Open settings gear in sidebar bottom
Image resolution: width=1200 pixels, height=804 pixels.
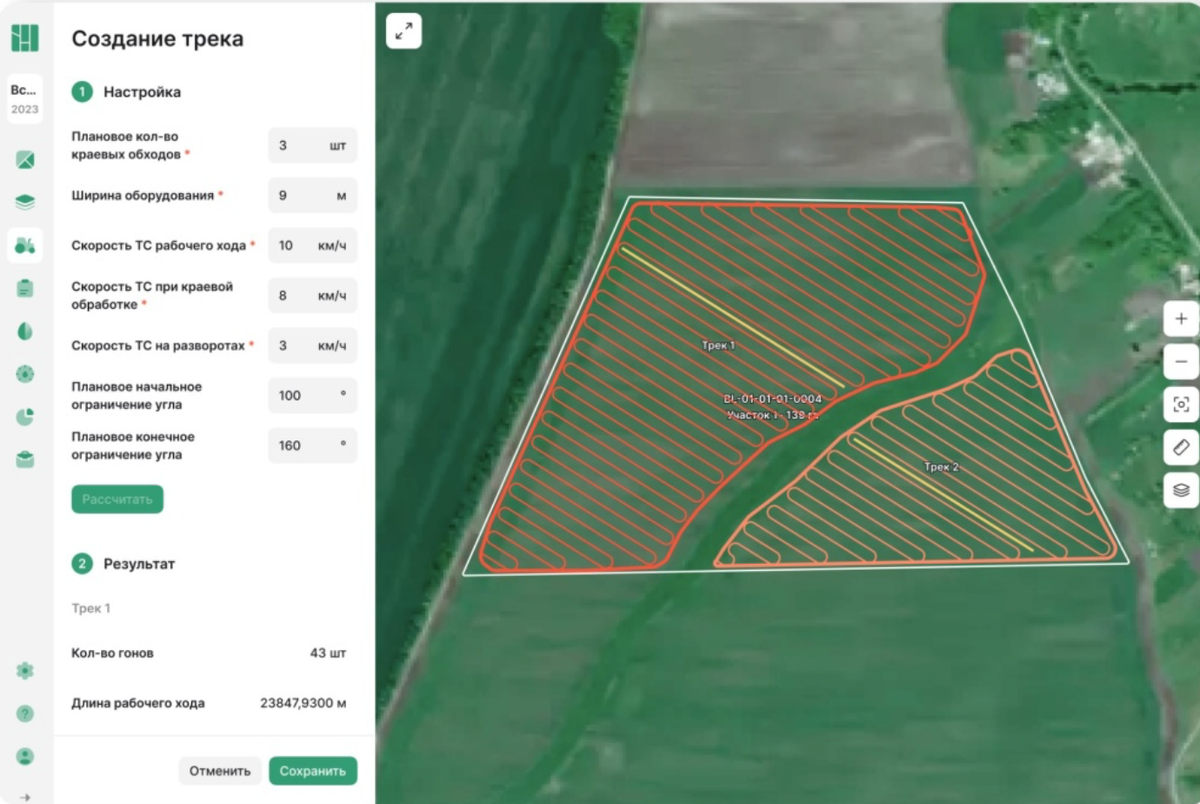(25, 671)
